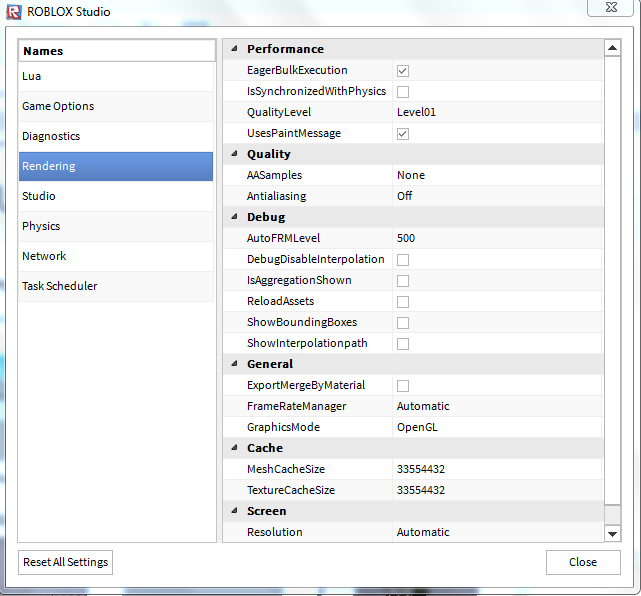The width and height of the screenshot is (641, 596).
Task: Collapse the Screen section arrow
Action: point(235,511)
